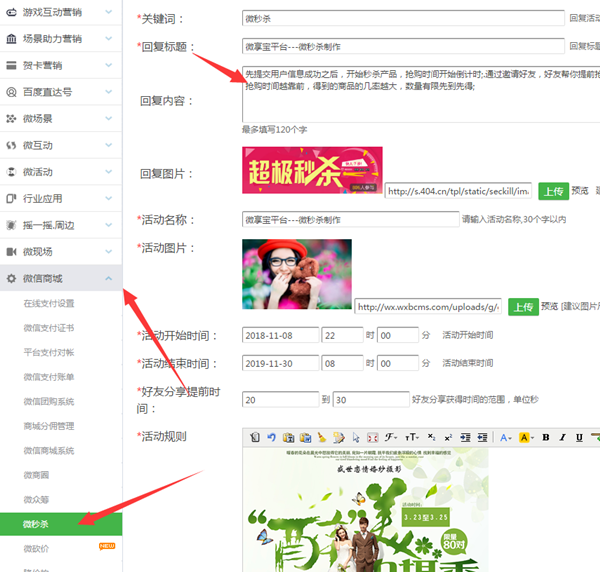Click the subscript icon in the editor toolbar
This screenshot has width=600, height=572.
tap(431, 437)
